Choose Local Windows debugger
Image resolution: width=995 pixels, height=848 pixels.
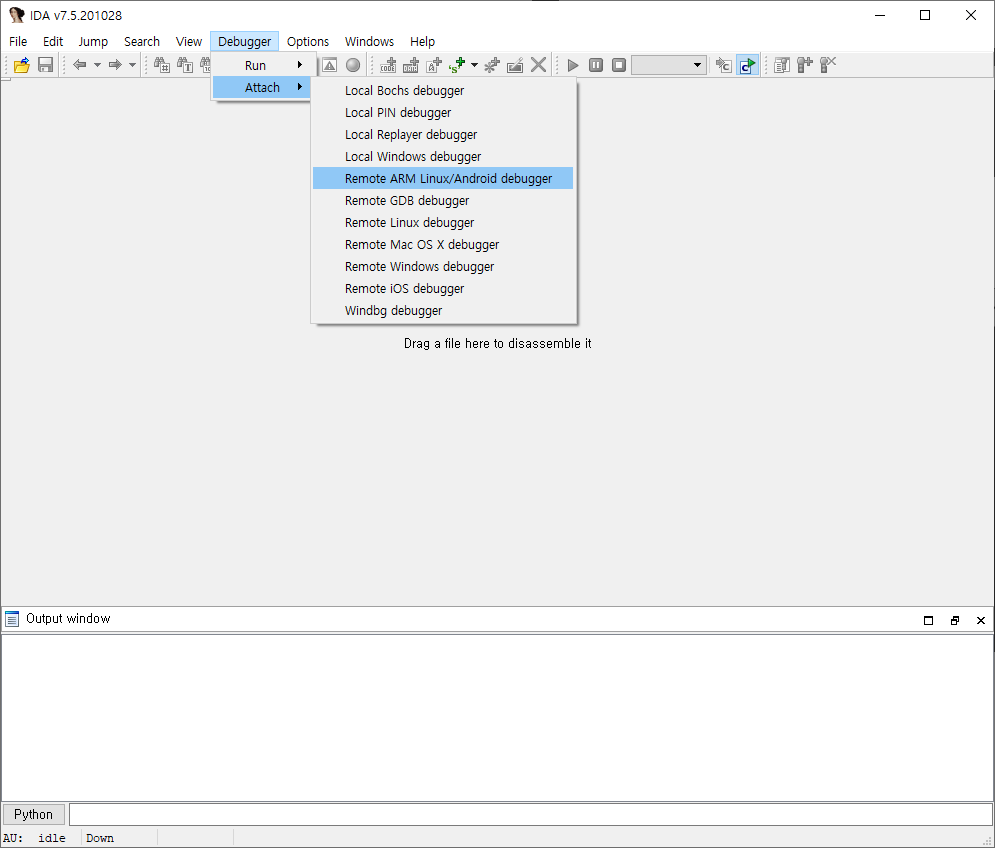pyautogui.click(x=443, y=156)
